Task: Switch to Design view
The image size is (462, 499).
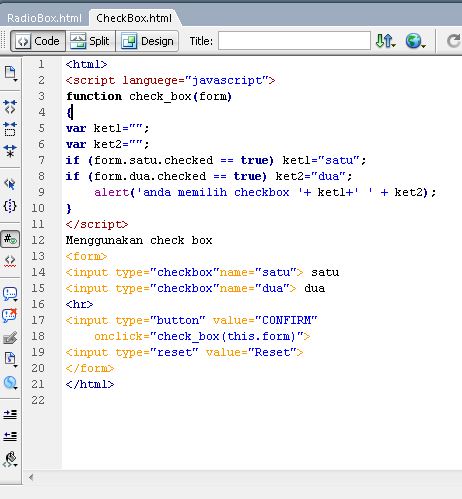Action: click(x=147, y=41)
